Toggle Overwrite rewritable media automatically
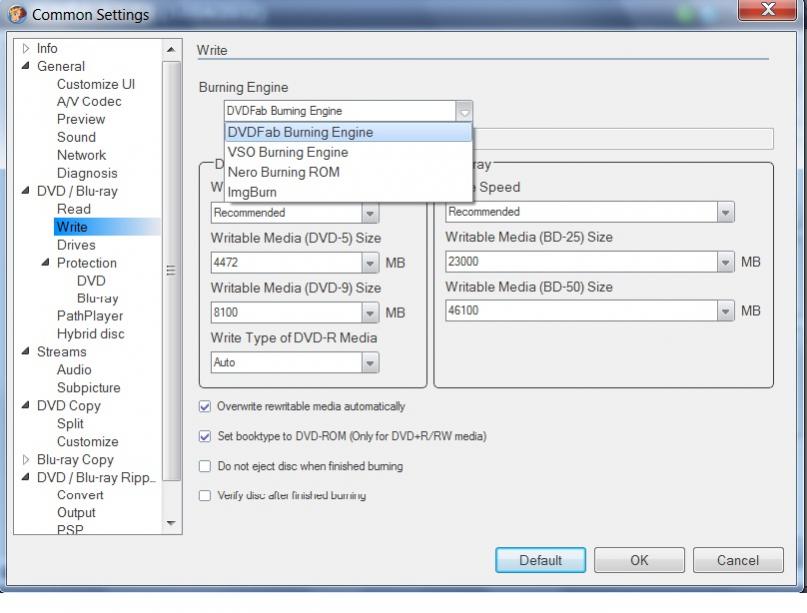This screenshot has width=807, height=613. [x=205, y=407]
